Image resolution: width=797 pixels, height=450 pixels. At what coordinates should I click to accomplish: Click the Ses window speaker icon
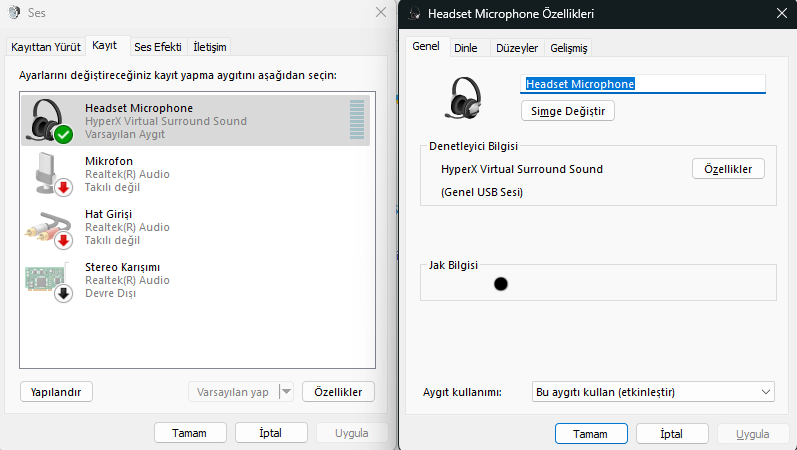coord(14,12)
